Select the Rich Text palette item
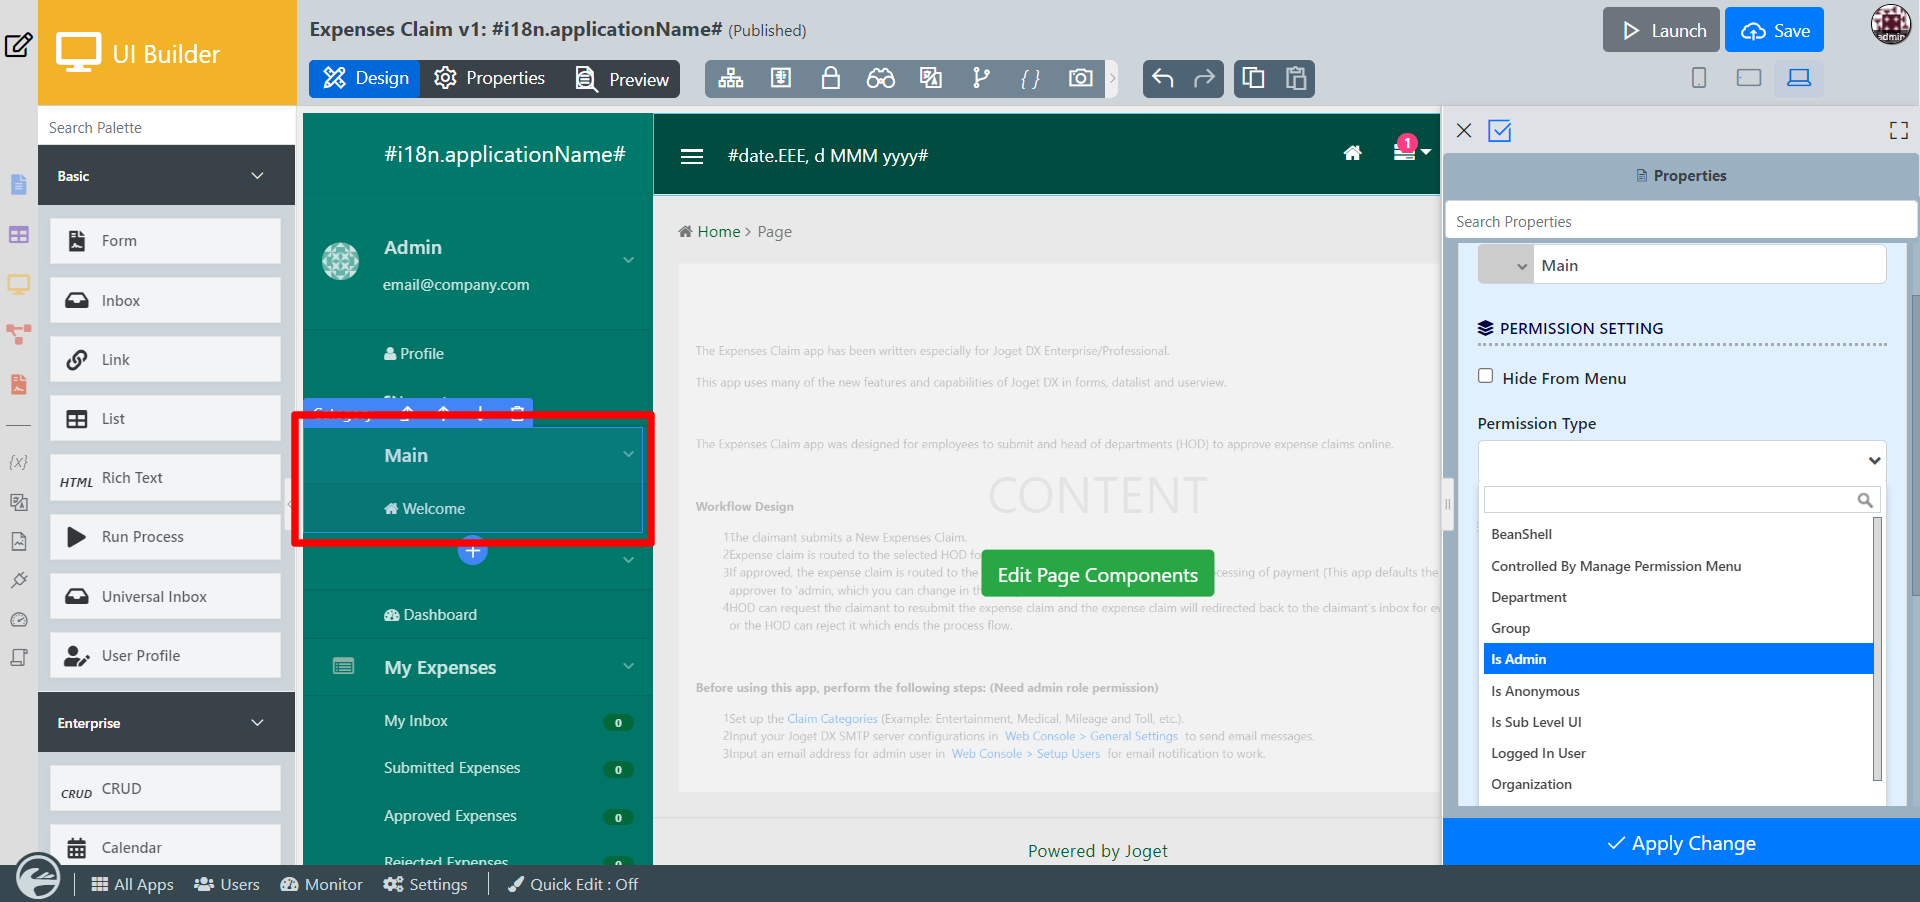The height and width of the screenshot is (902, 1920). (x=165, y=478)
